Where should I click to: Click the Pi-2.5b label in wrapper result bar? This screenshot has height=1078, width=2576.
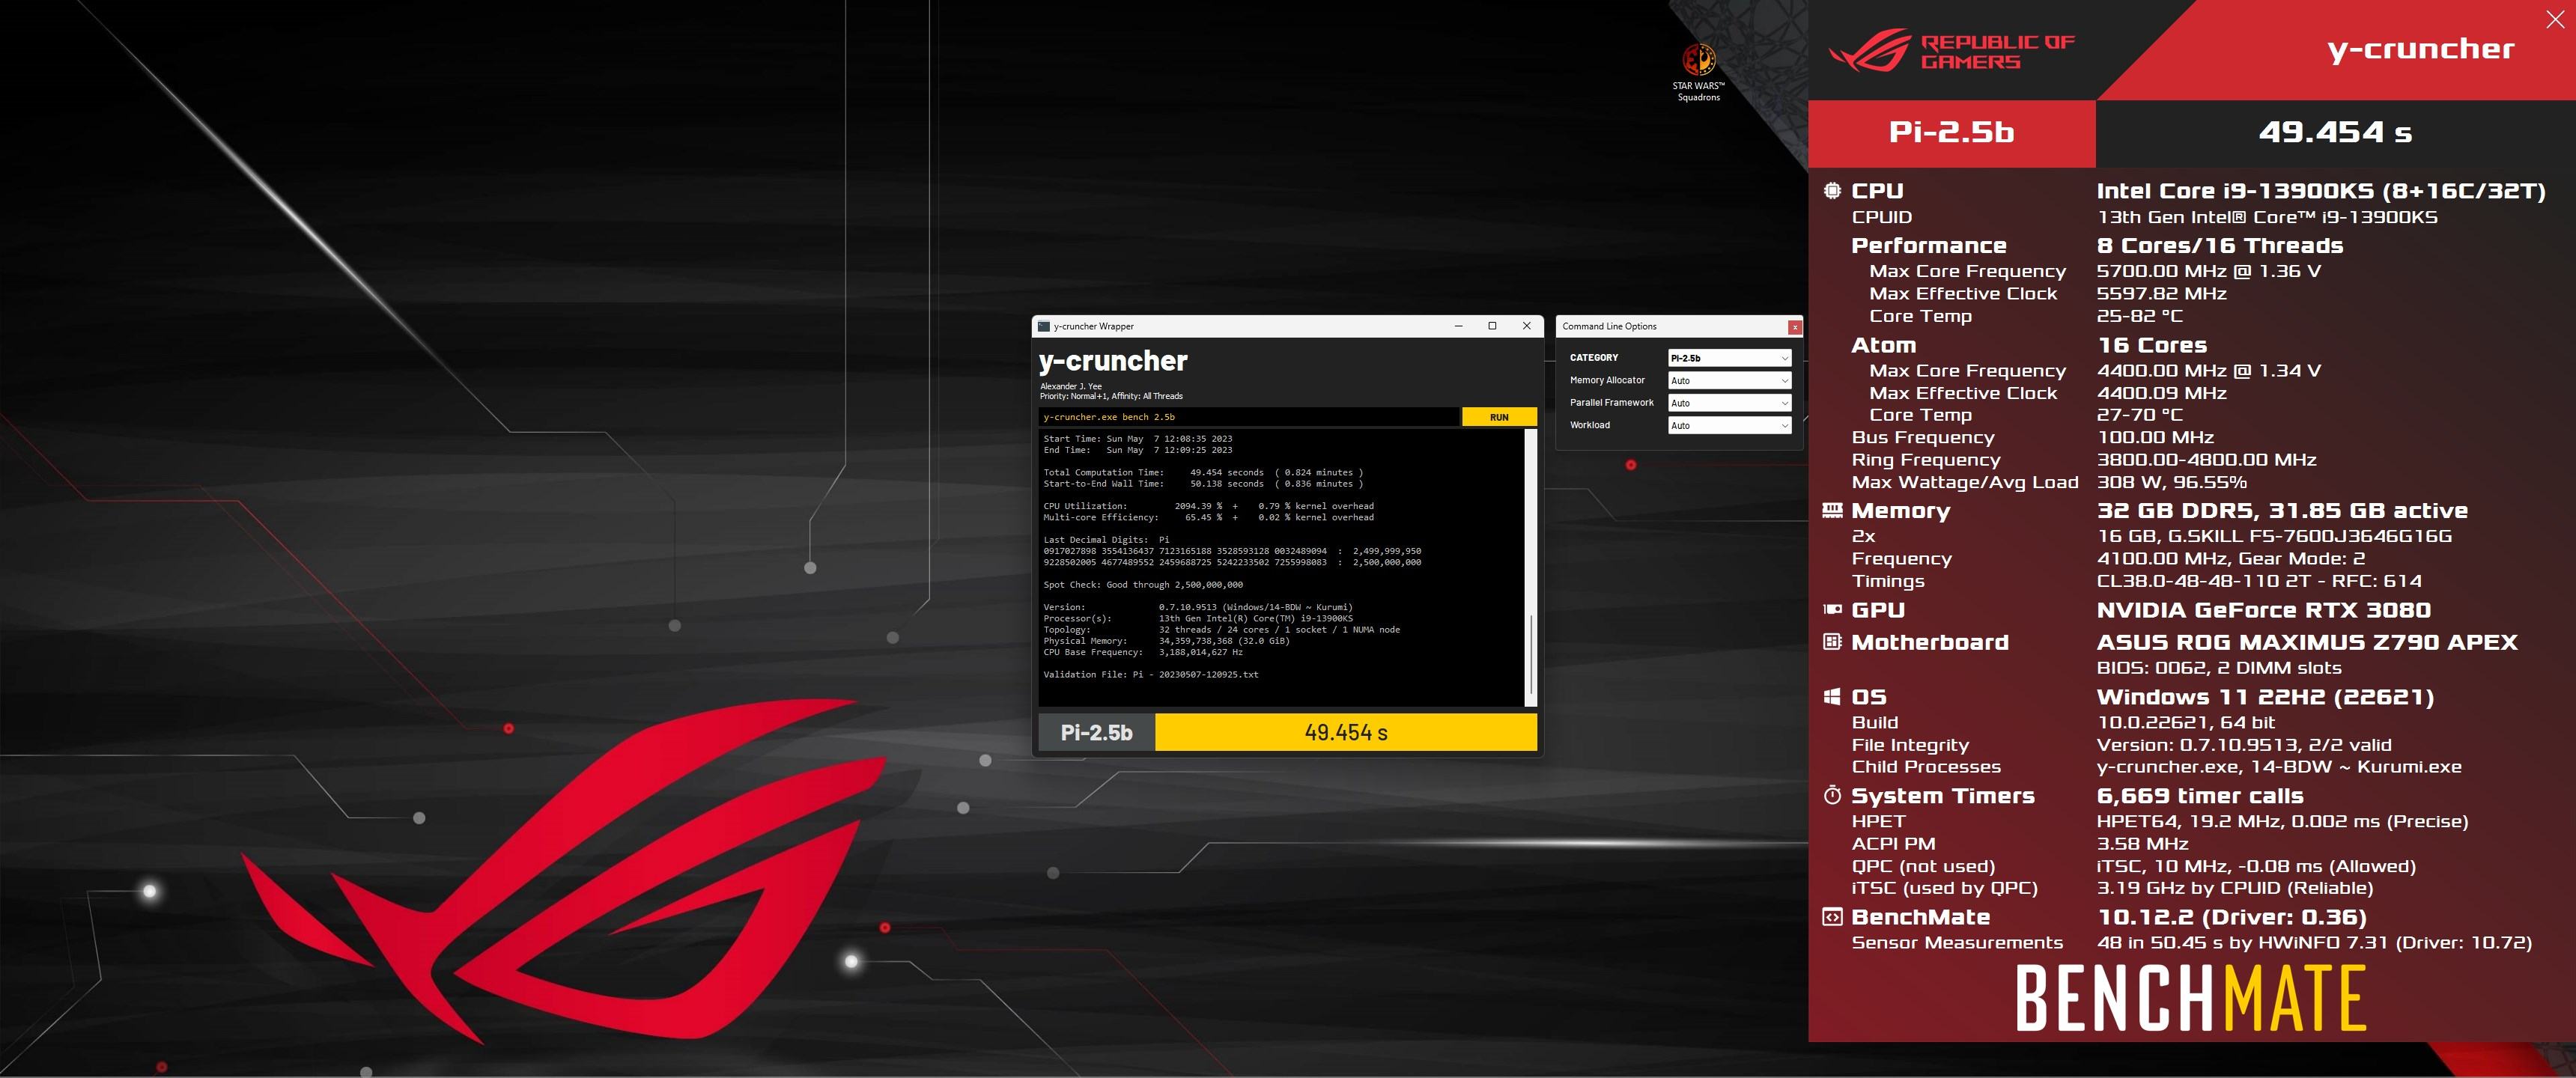(x=1096, y=732)
